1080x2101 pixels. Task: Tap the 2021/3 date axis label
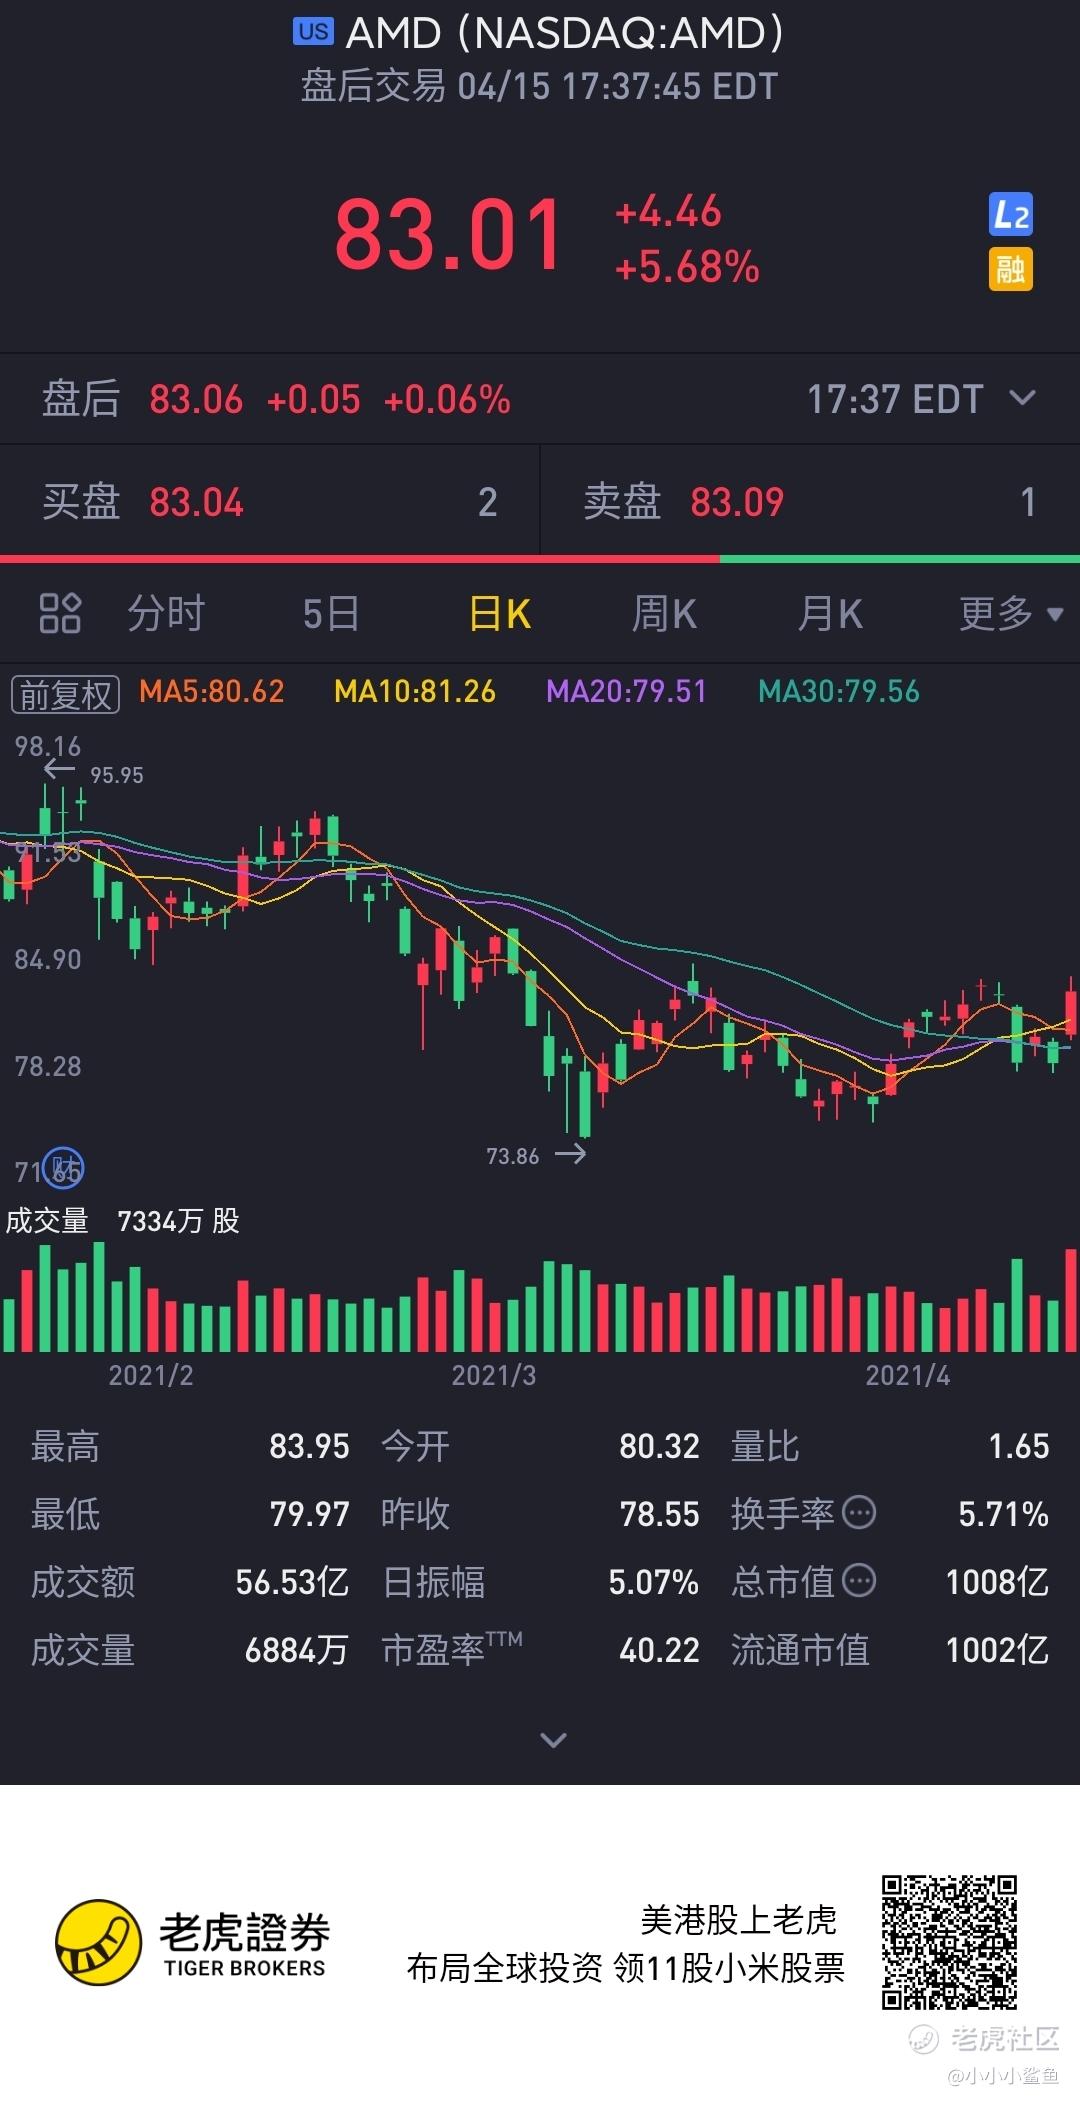(x=494, y=1375)
